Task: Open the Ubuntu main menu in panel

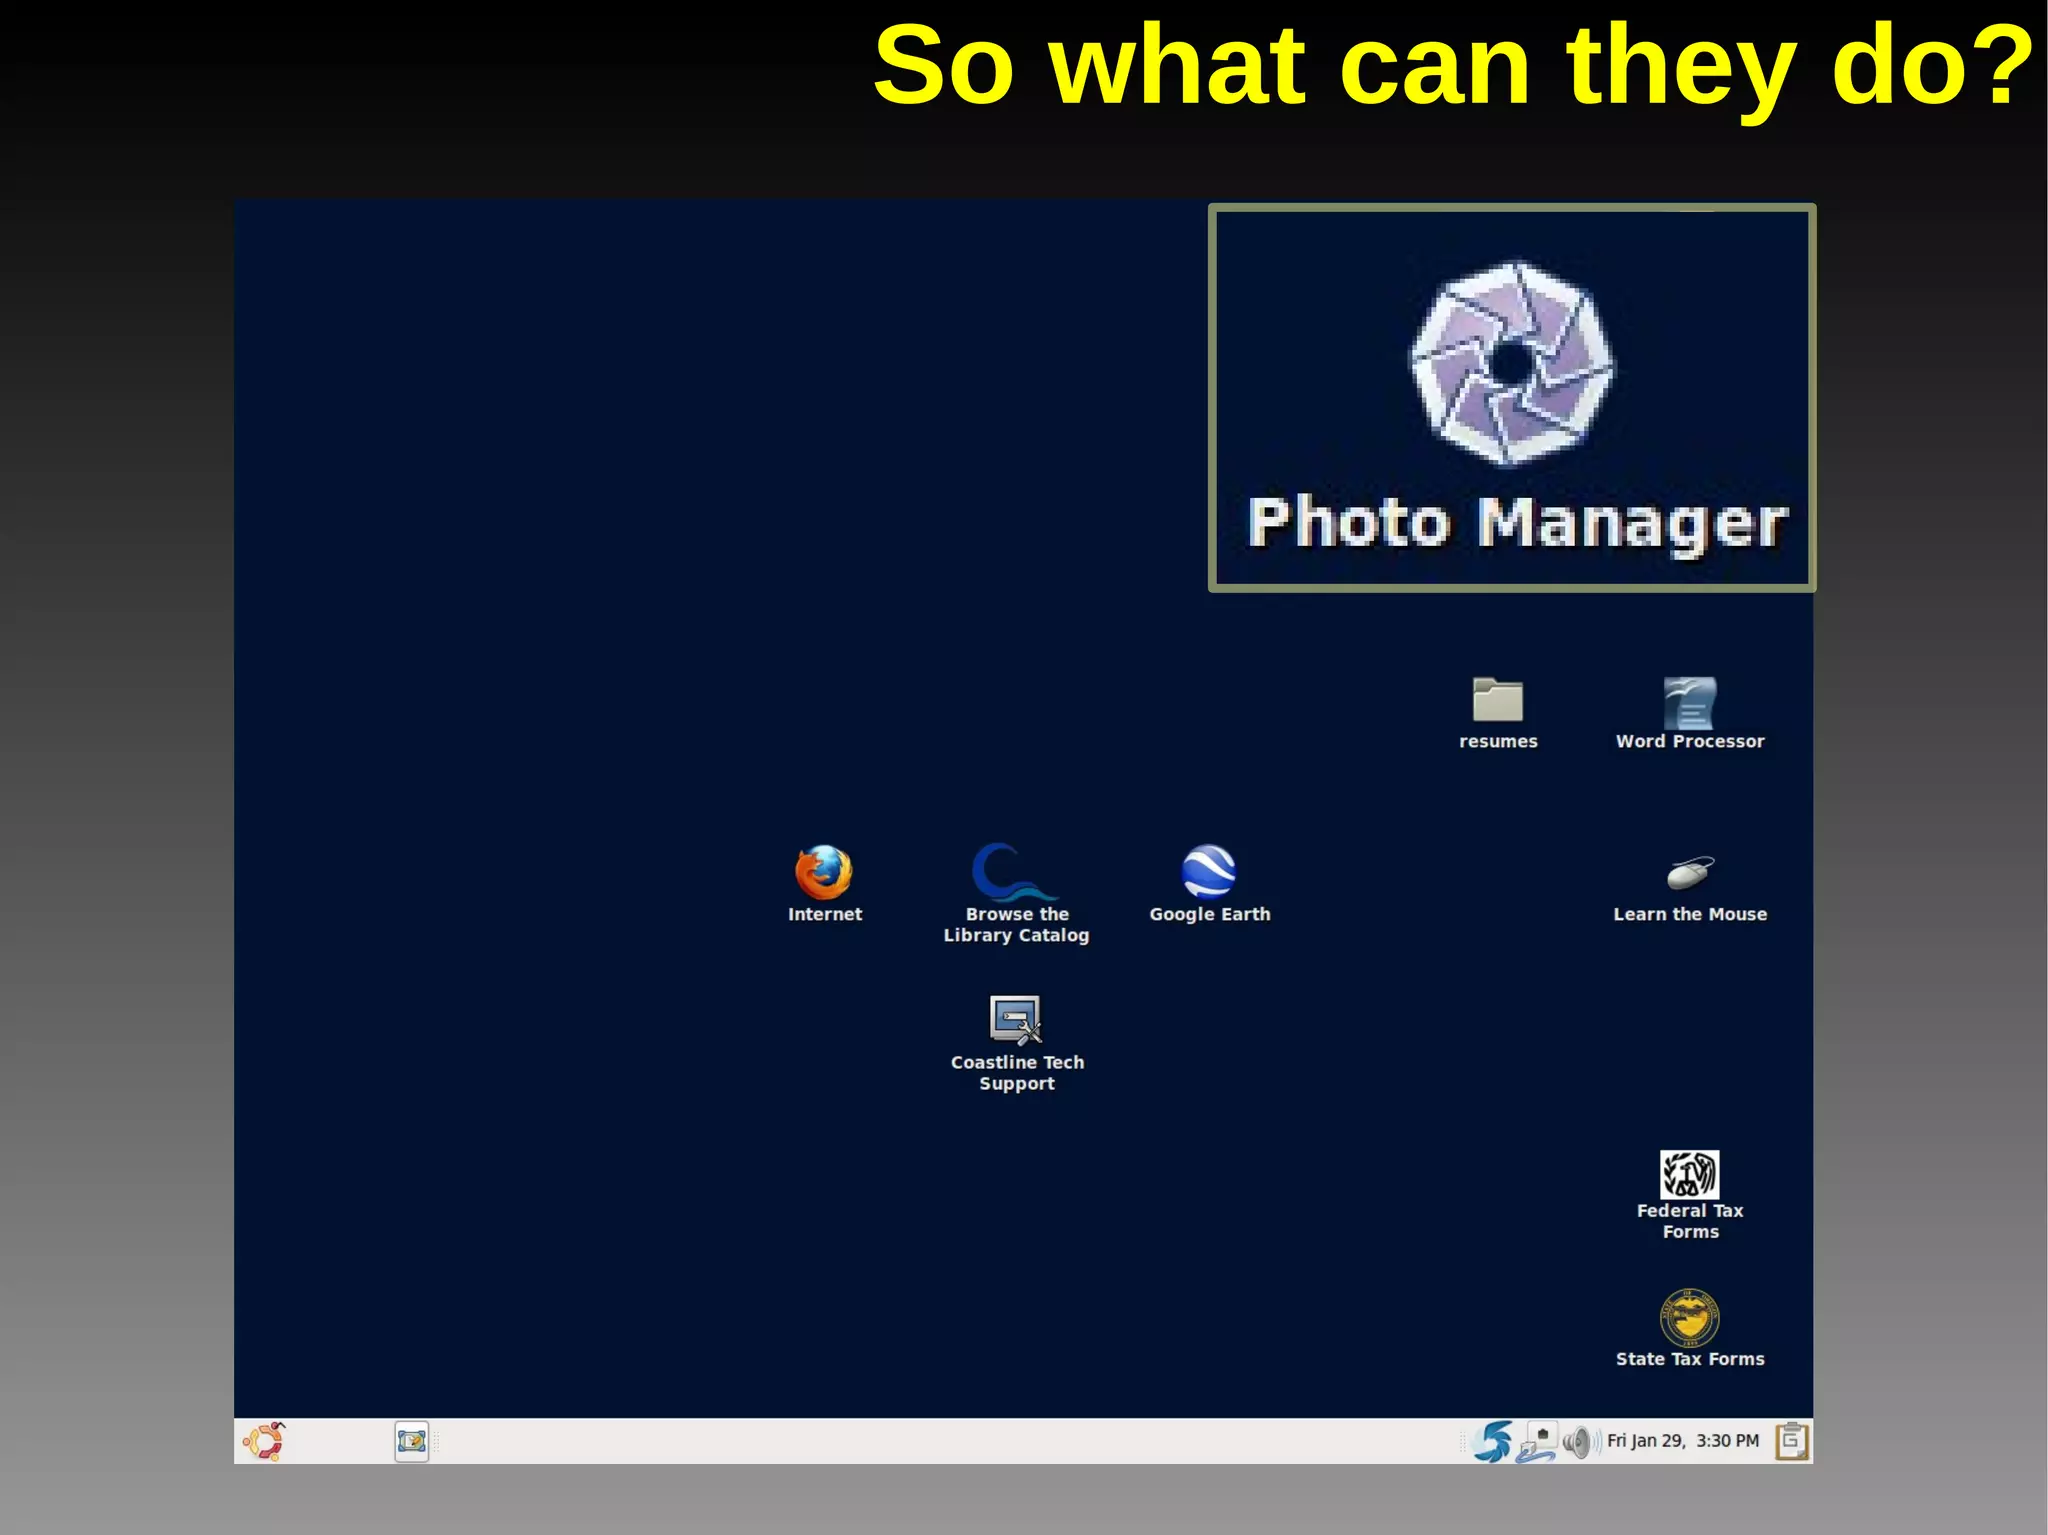Action: pos(264,1441)
